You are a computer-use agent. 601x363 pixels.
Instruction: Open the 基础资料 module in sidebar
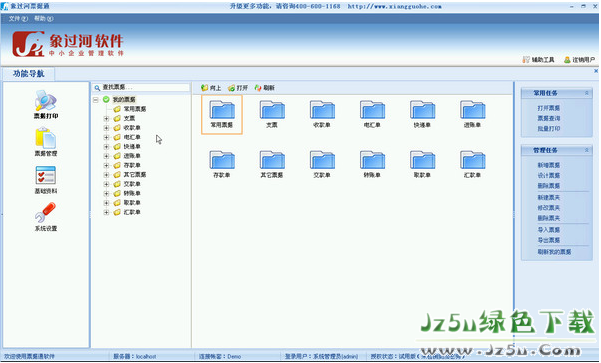tap(46, 180)
